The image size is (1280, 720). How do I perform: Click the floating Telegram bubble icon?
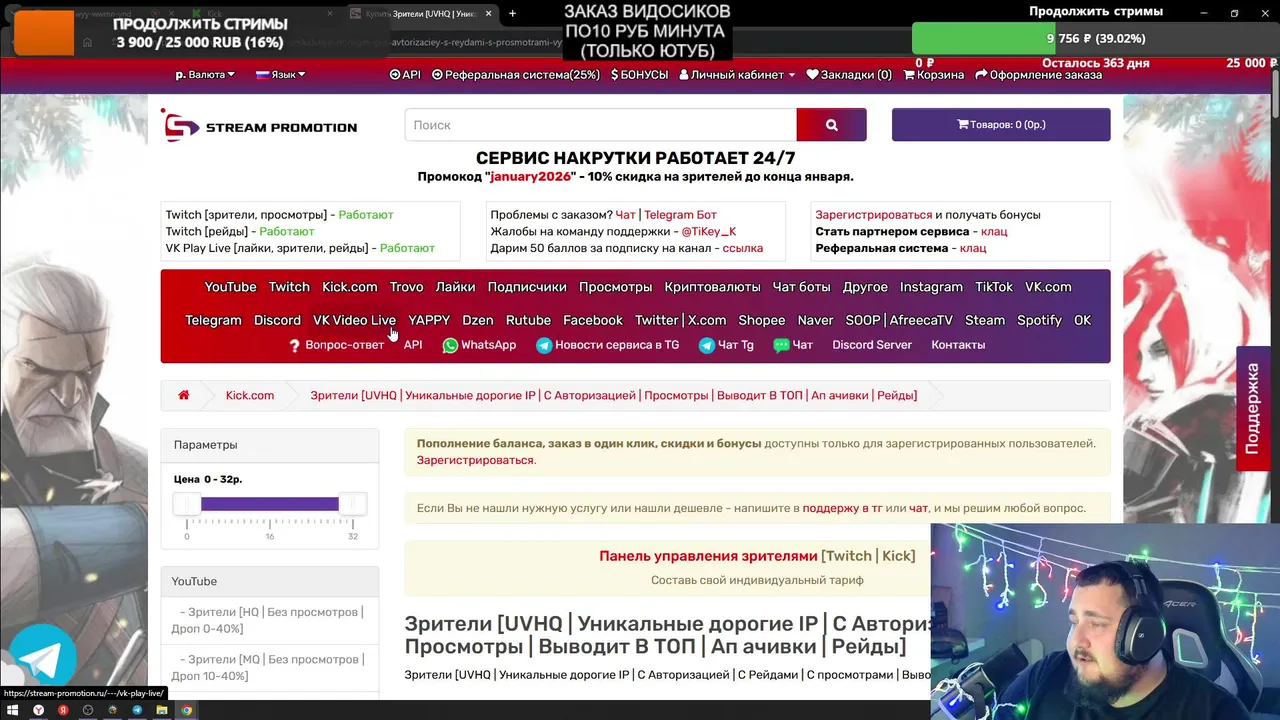pos(42,657)
